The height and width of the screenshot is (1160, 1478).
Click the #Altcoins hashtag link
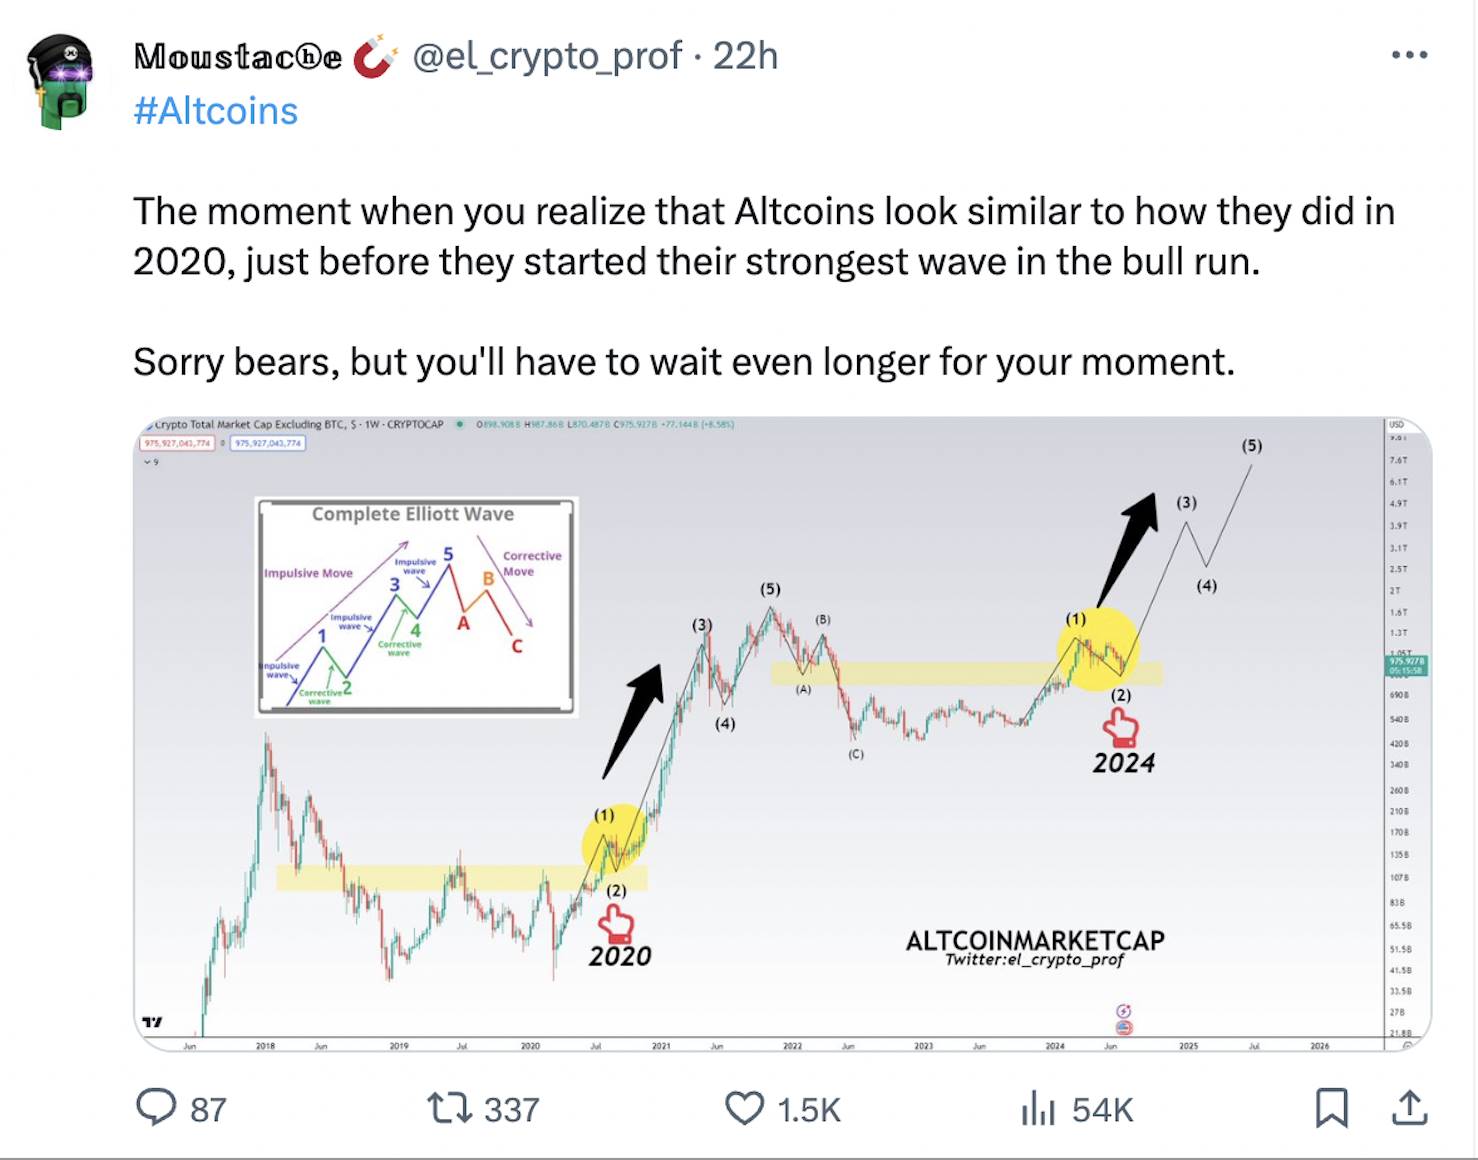216,111
